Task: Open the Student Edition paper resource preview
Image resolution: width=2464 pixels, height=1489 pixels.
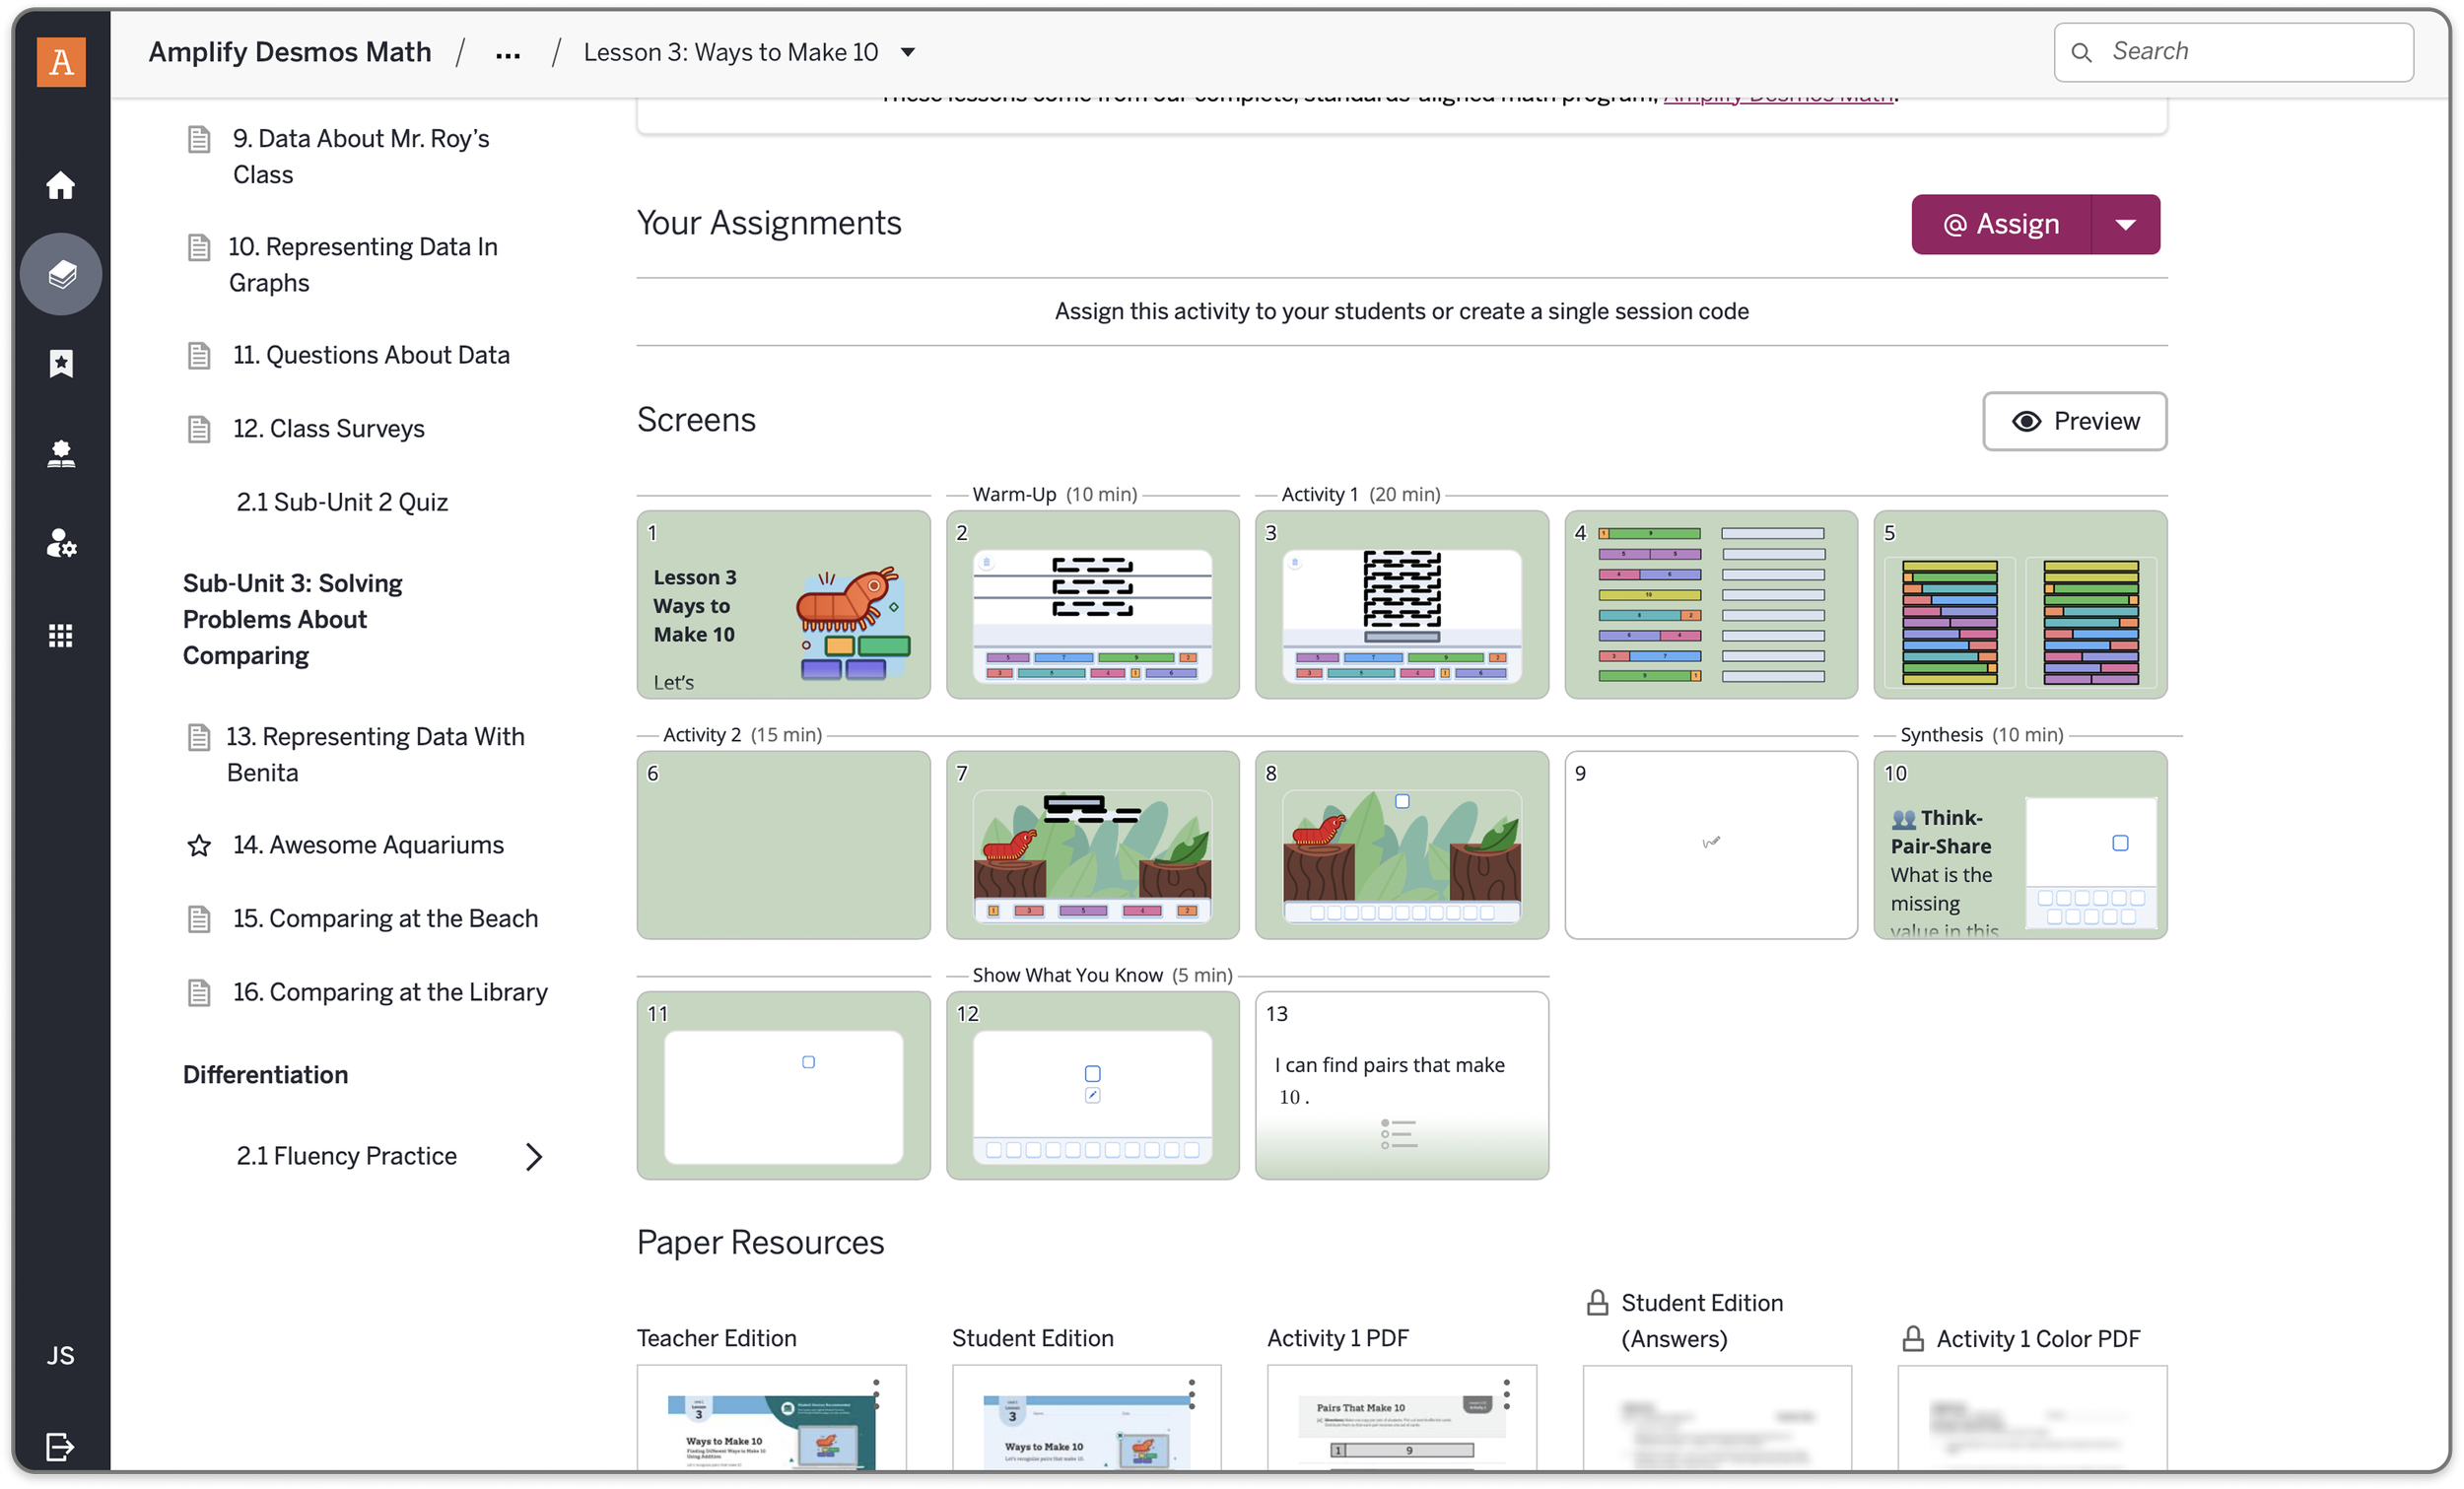Action: point(1086,1418)
